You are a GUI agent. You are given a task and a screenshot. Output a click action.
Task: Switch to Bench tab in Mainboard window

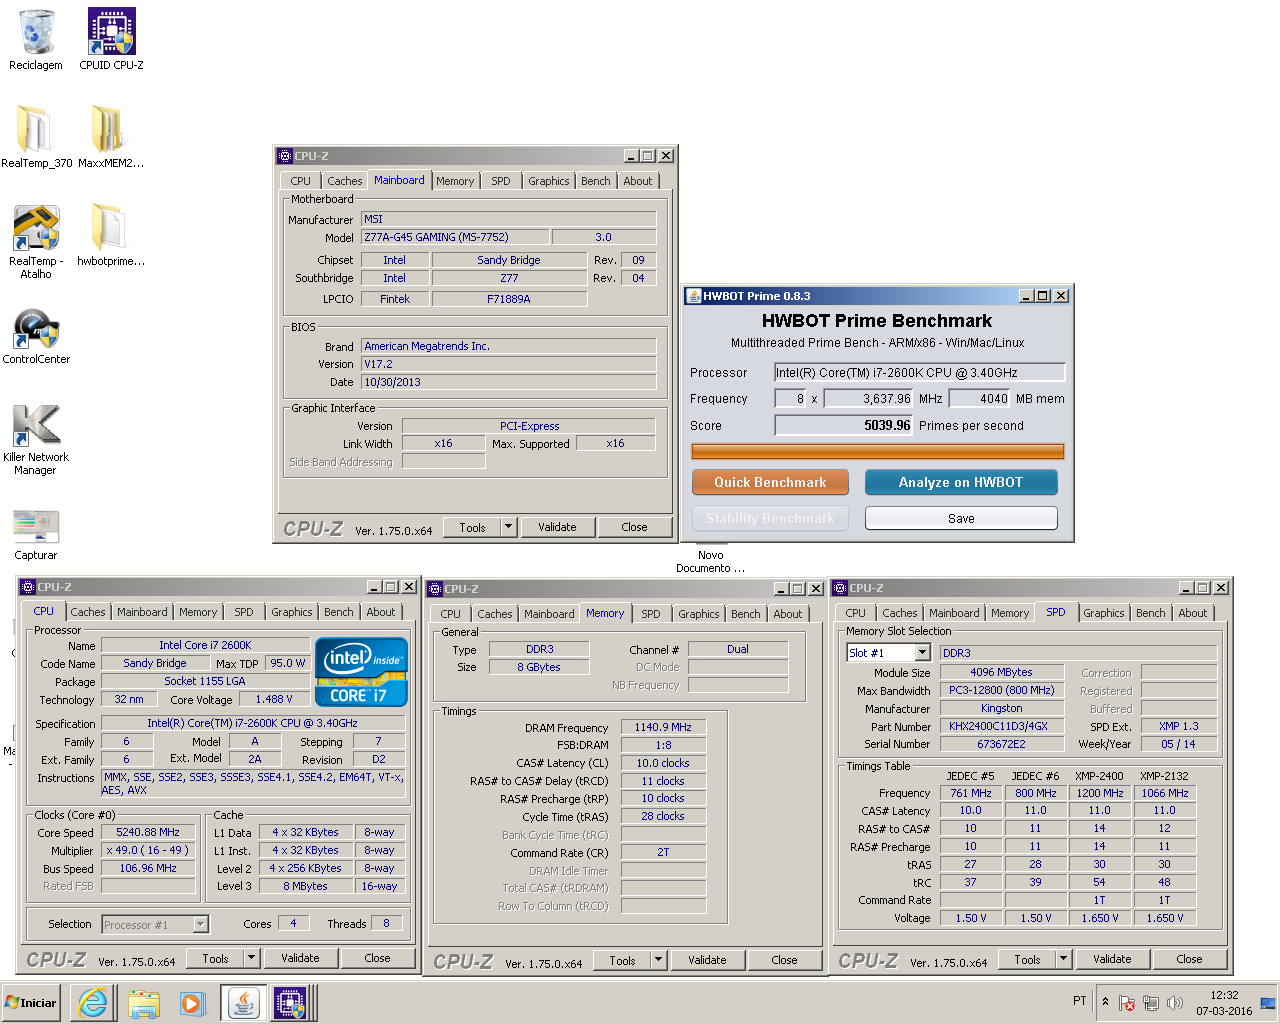tap(595, 181)
